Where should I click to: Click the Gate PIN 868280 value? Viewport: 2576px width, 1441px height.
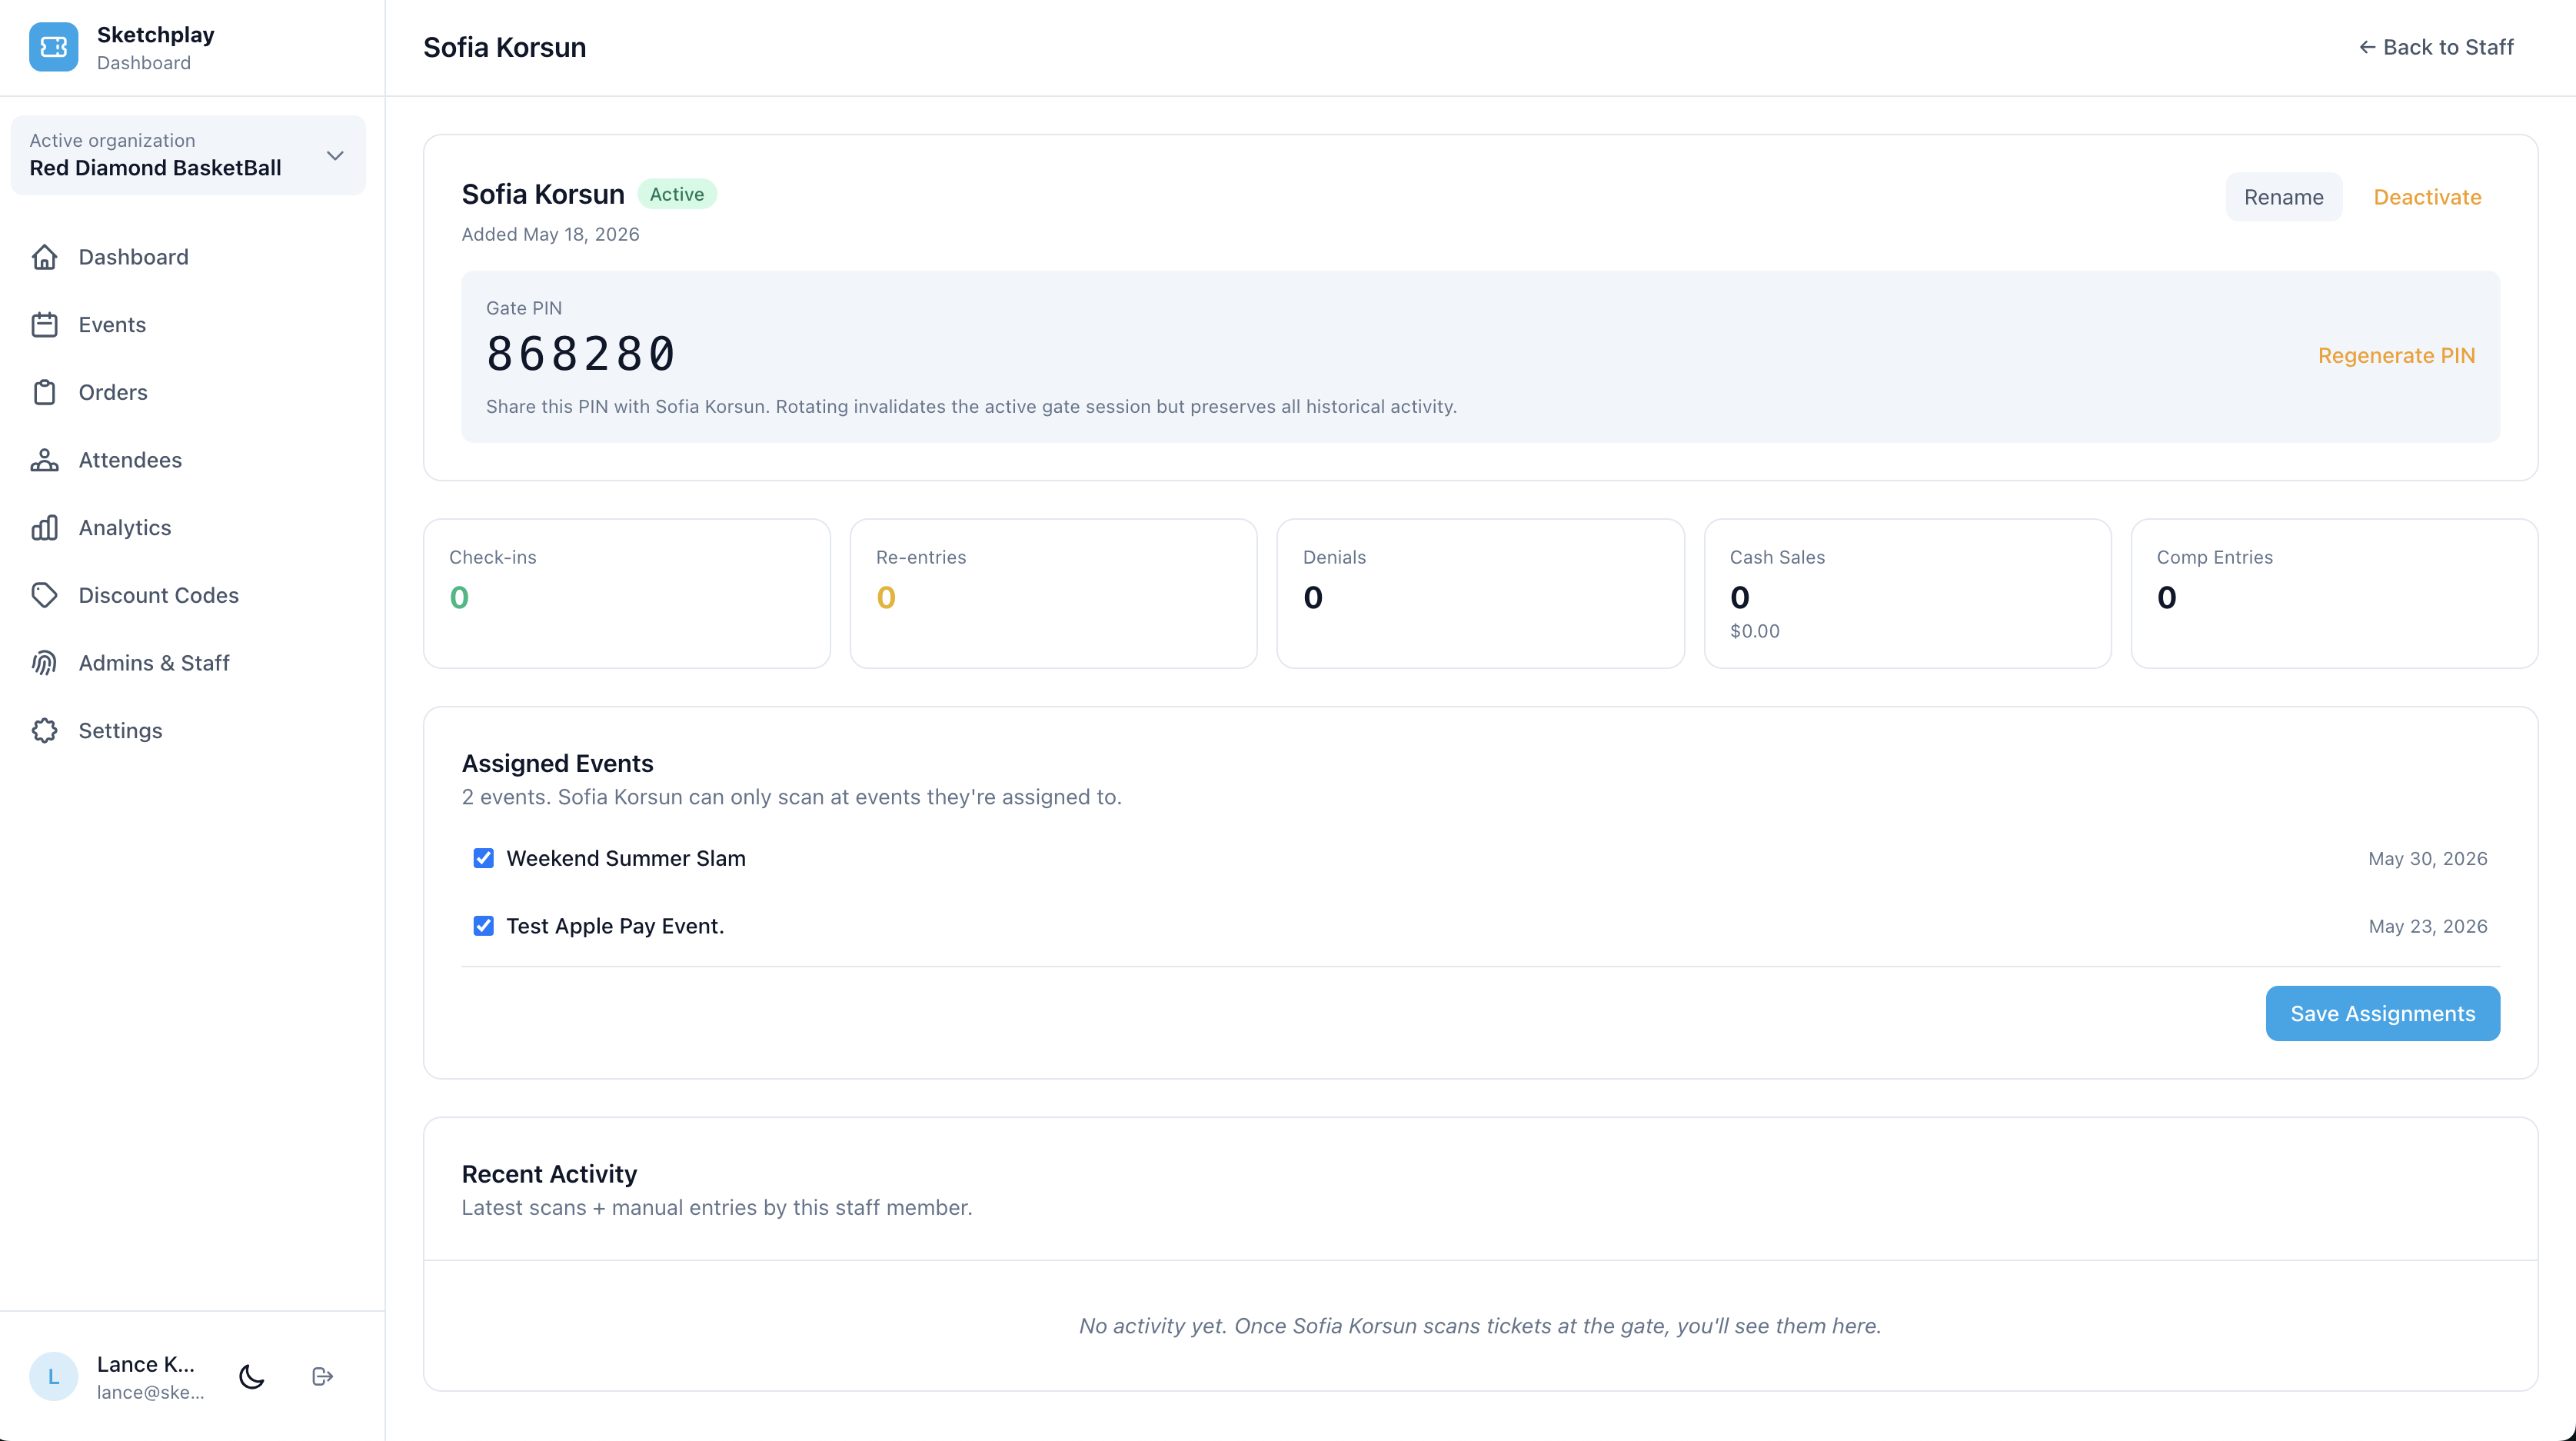581,354
